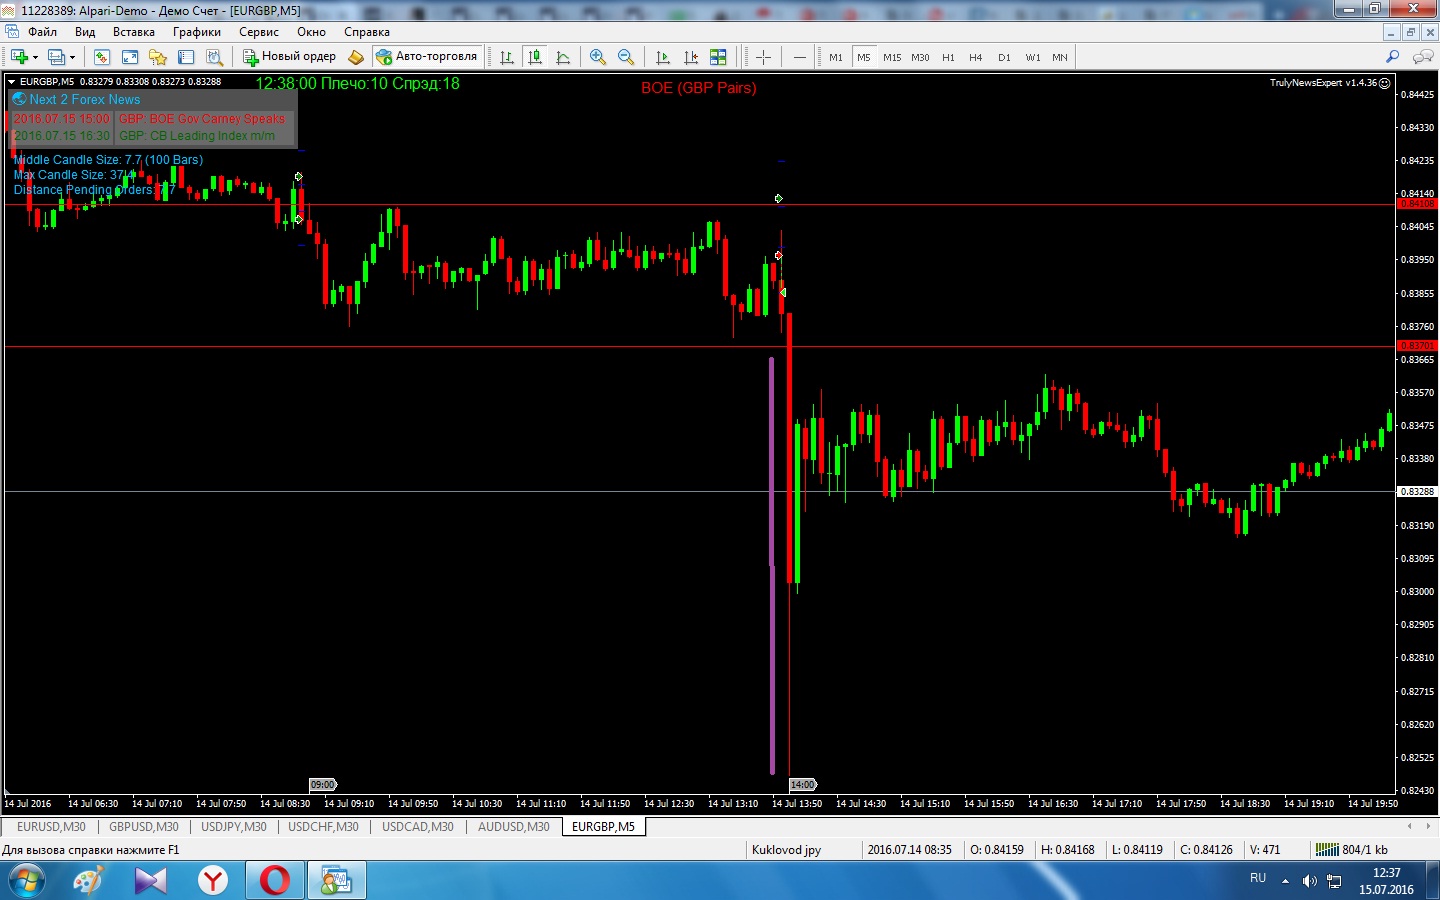Select the D1 timeframe button

1004,57
